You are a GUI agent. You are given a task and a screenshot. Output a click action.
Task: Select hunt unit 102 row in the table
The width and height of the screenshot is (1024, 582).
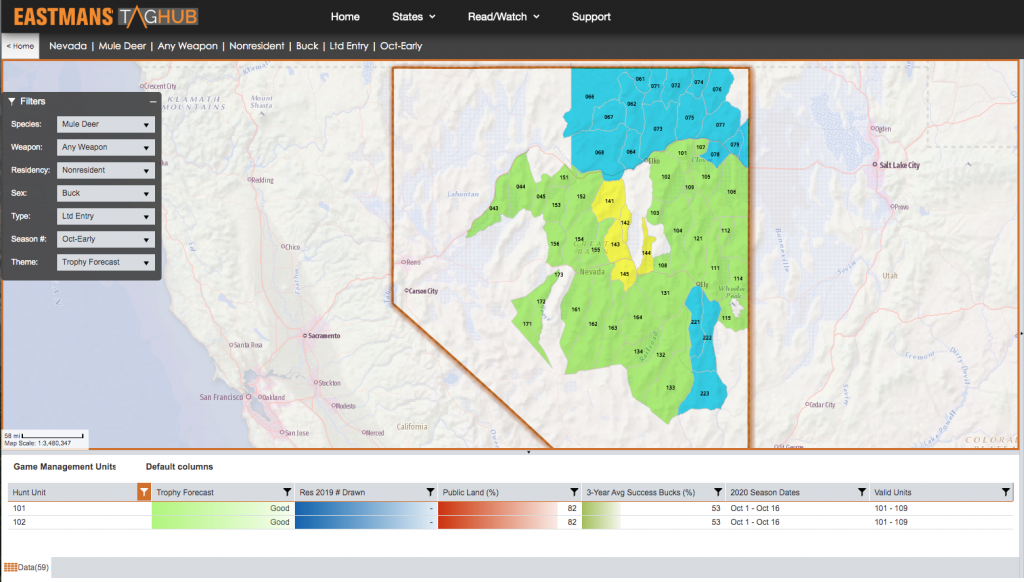click(511, 522)
